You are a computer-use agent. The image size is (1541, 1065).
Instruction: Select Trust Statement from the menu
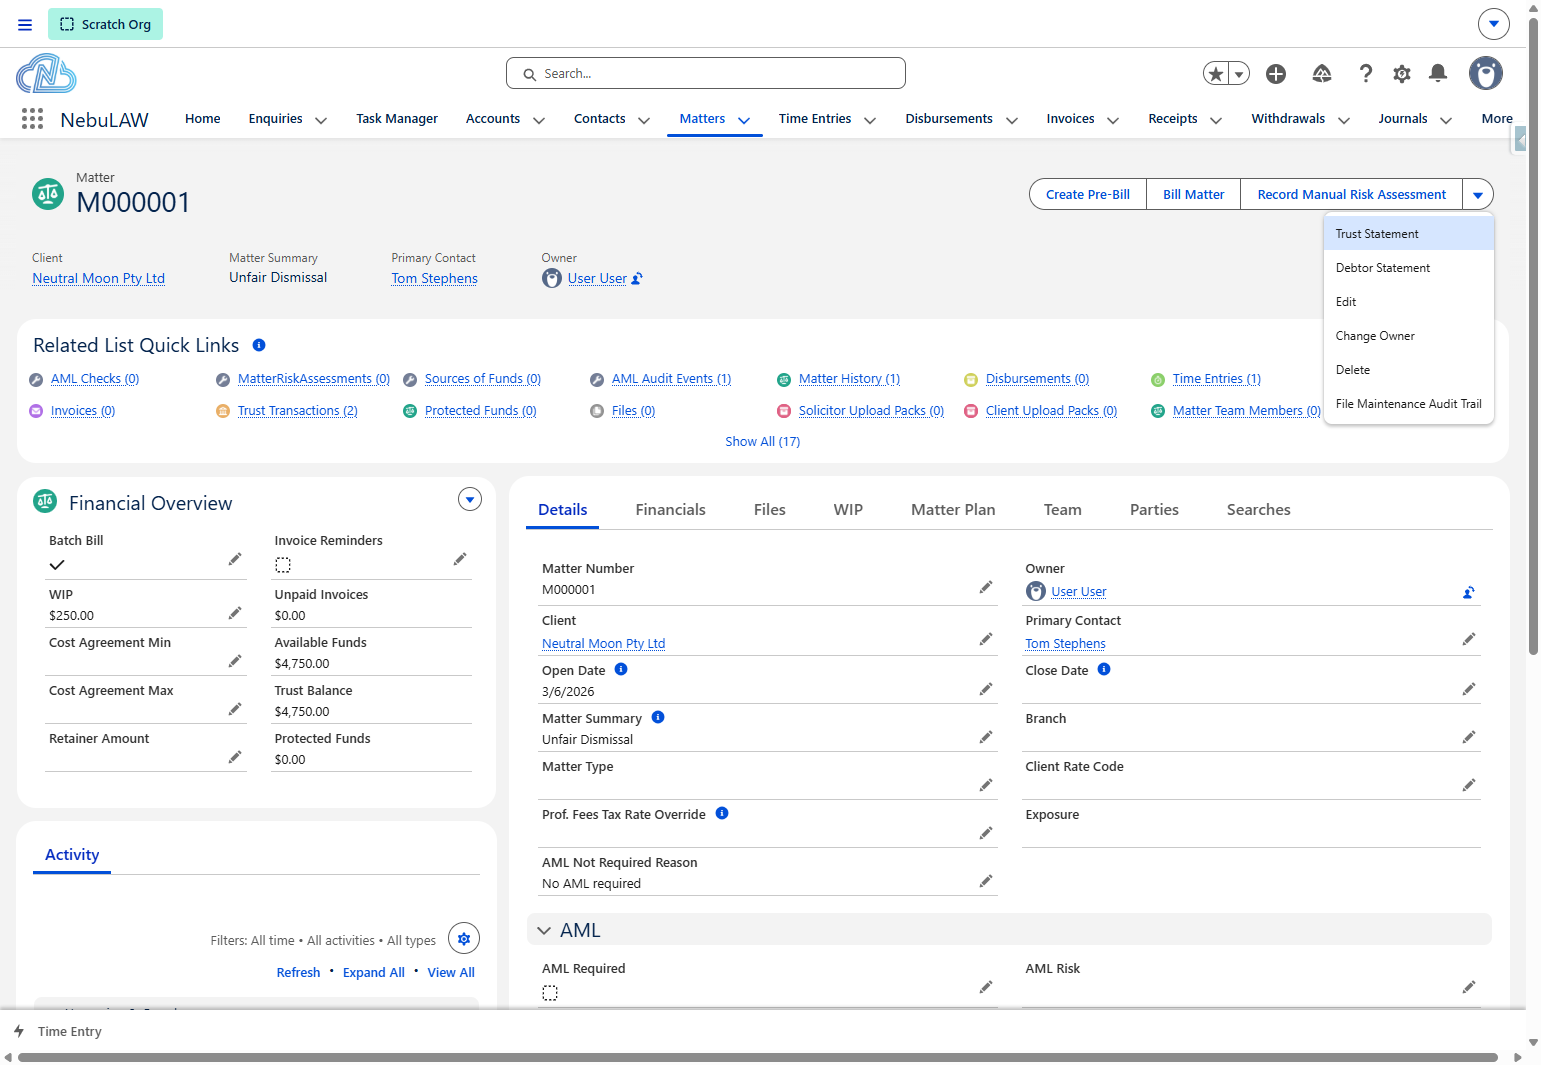point(1409,234)
